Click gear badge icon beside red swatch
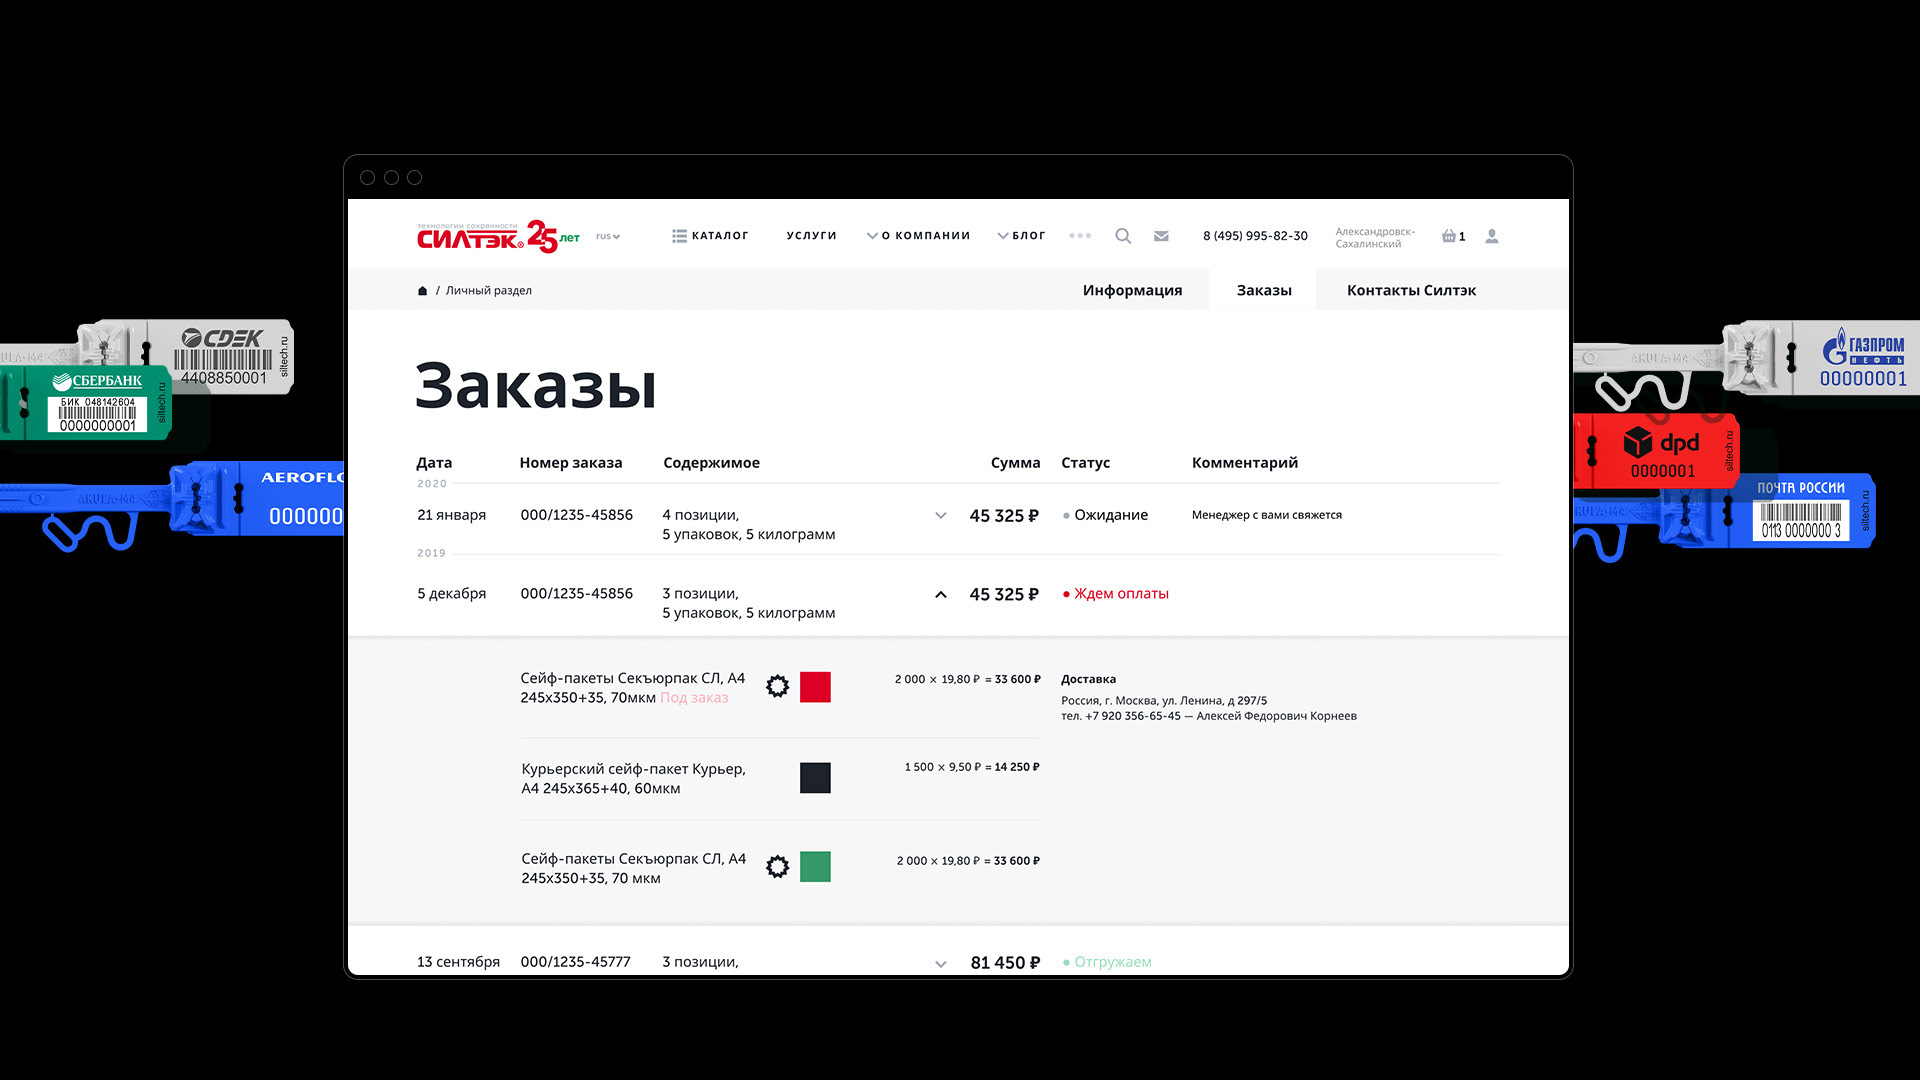 (777, 686)
